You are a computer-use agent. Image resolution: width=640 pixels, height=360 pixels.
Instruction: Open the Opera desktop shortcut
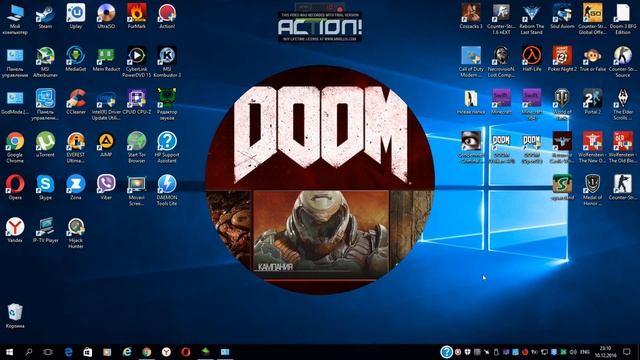coord(15,188)
